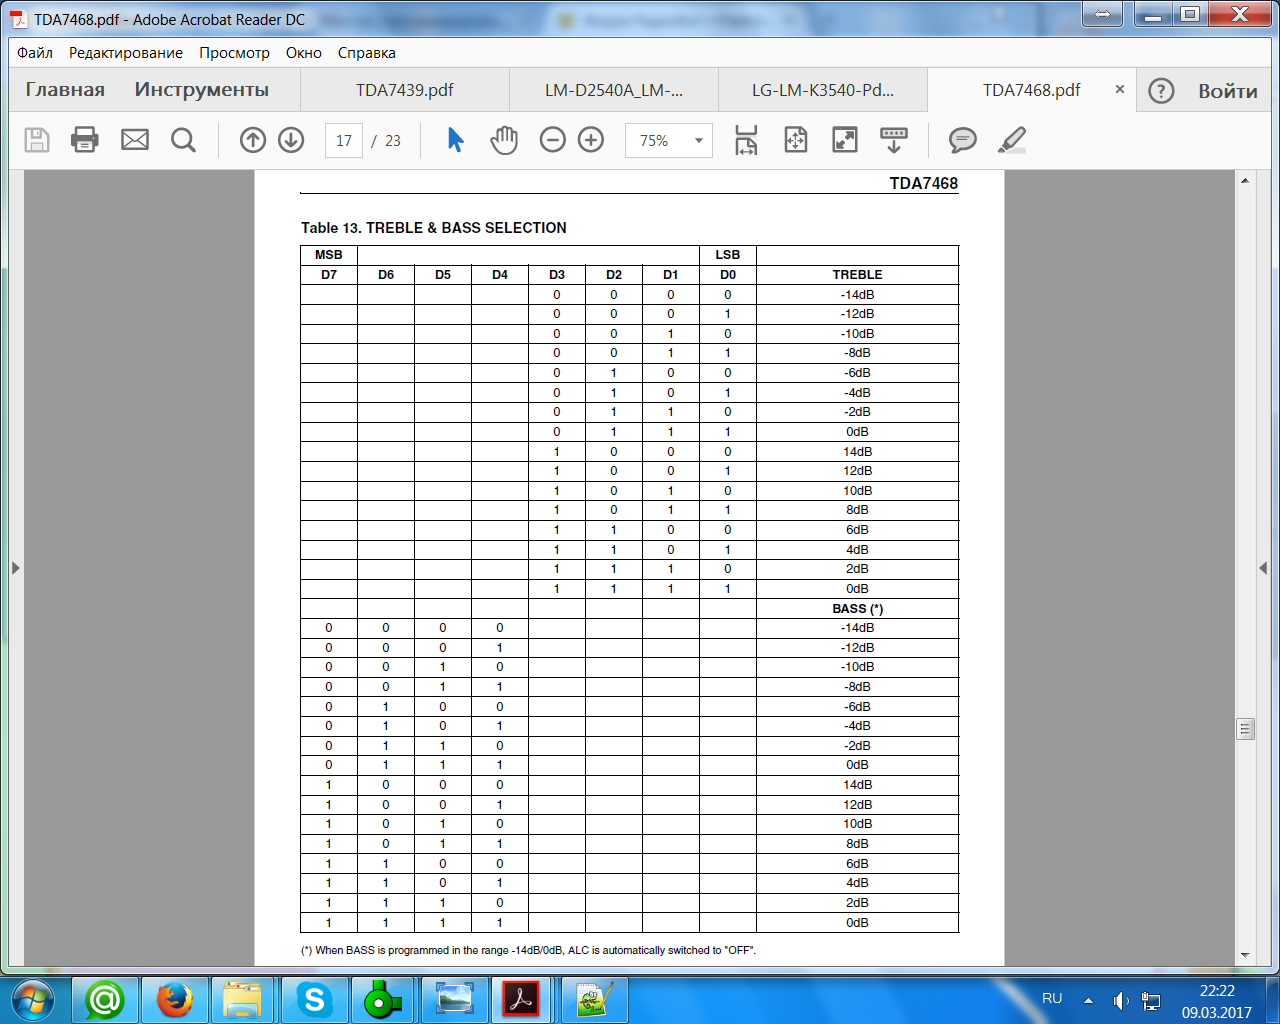Switch to the TDA7439.pdf tab
This screenshot has height=1024, width=1280.
tap(405, 90)
